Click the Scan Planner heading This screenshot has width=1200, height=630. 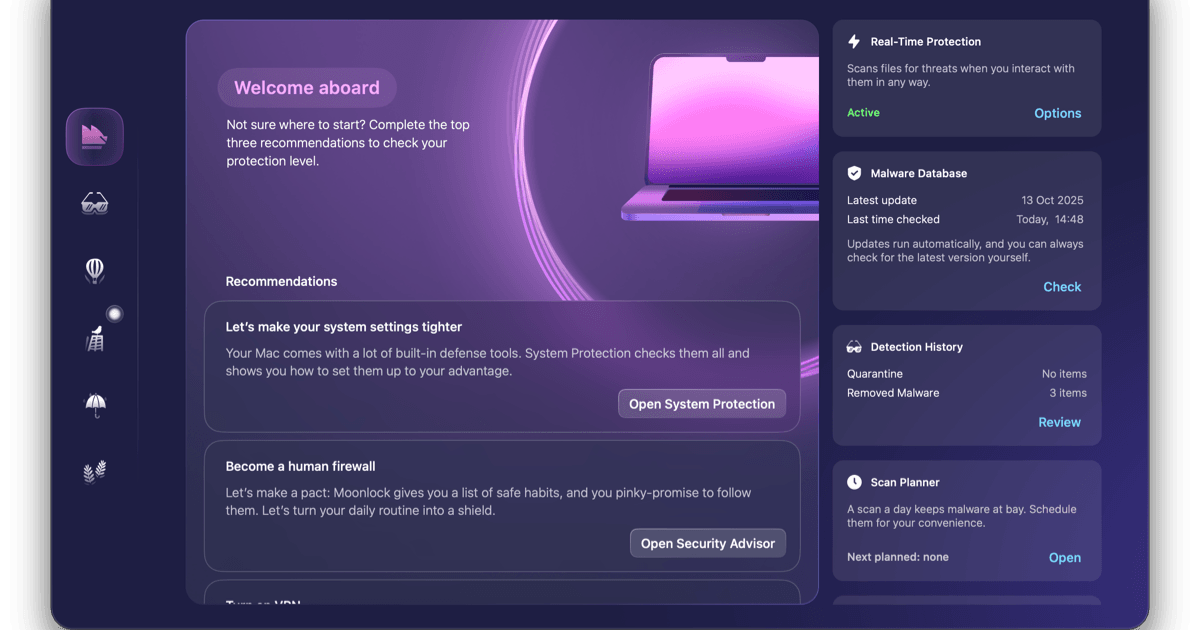coord(905,482)
